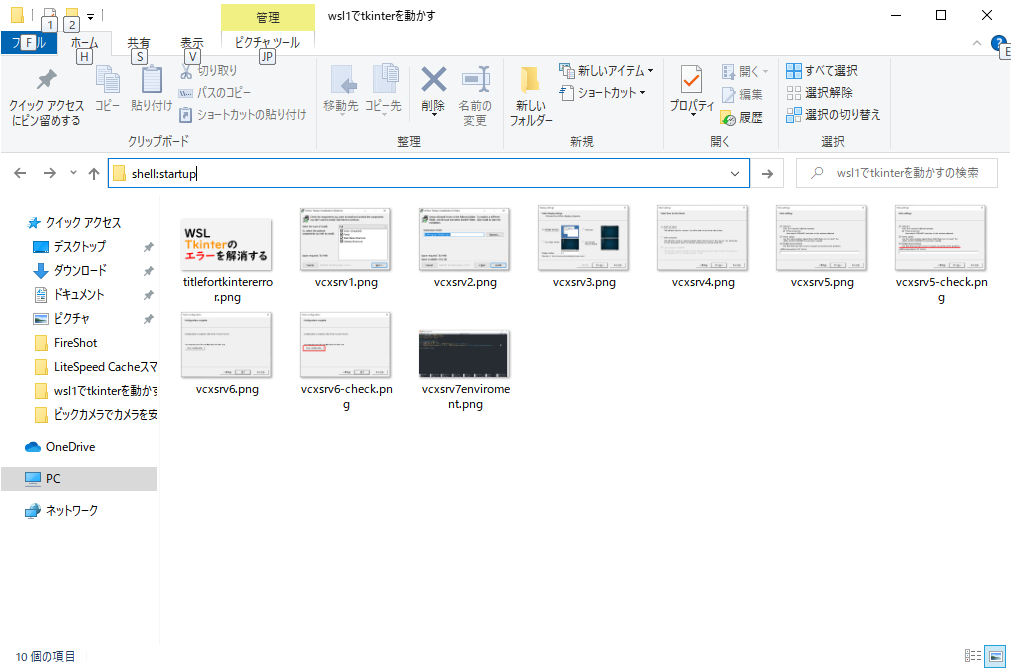Select vcxsrv2.png file

coord(465,248)
